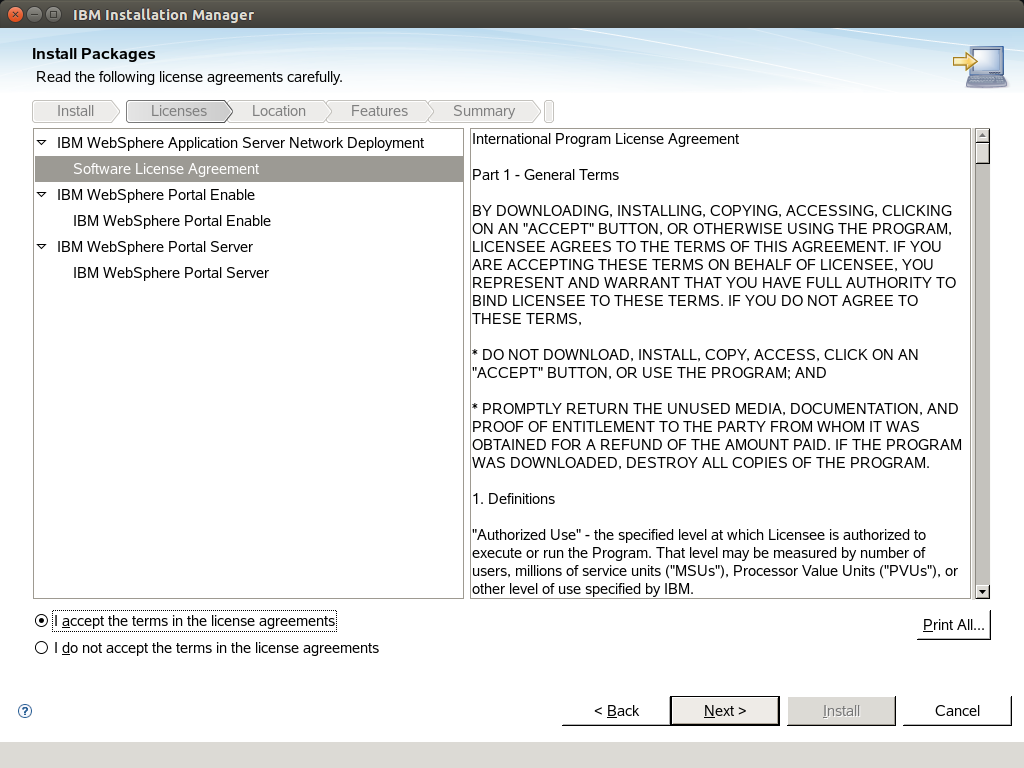This screenshot has height=768, width=1024.
Task: Select 'I do not accept the terms' option
Action: pyautogui.click(x=41, y=648)
